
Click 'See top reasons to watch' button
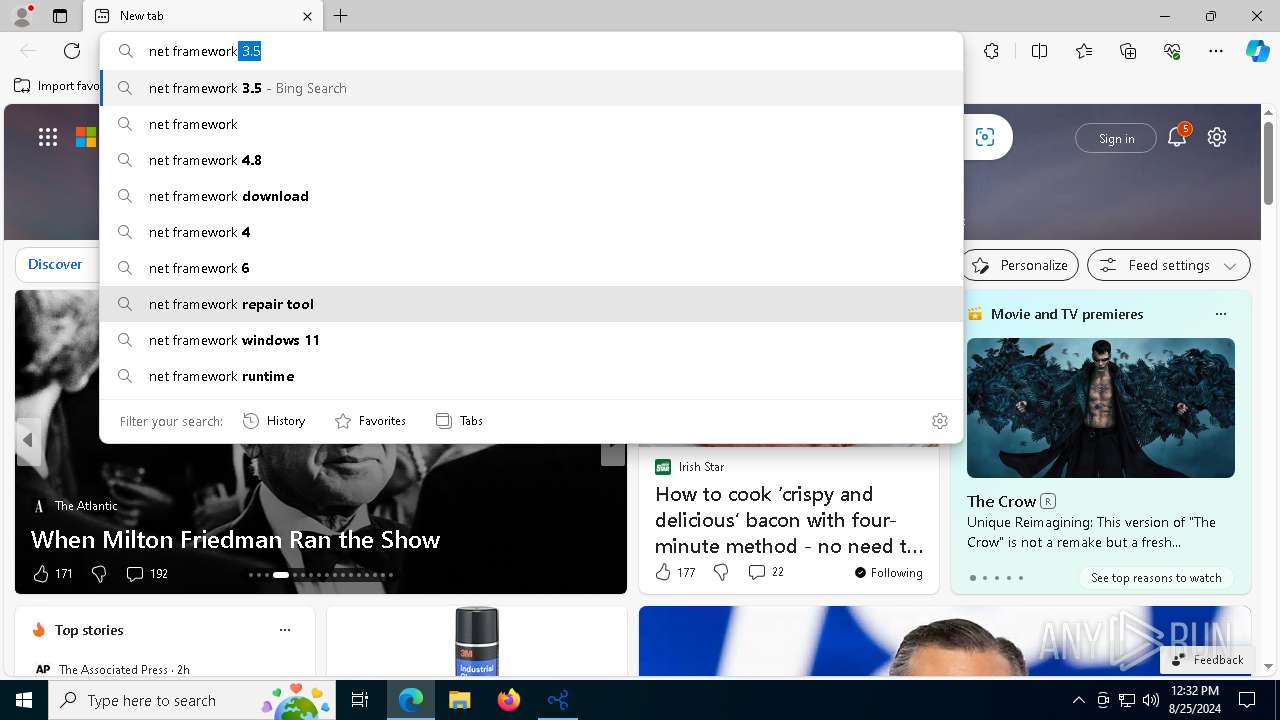(1156, 578)
